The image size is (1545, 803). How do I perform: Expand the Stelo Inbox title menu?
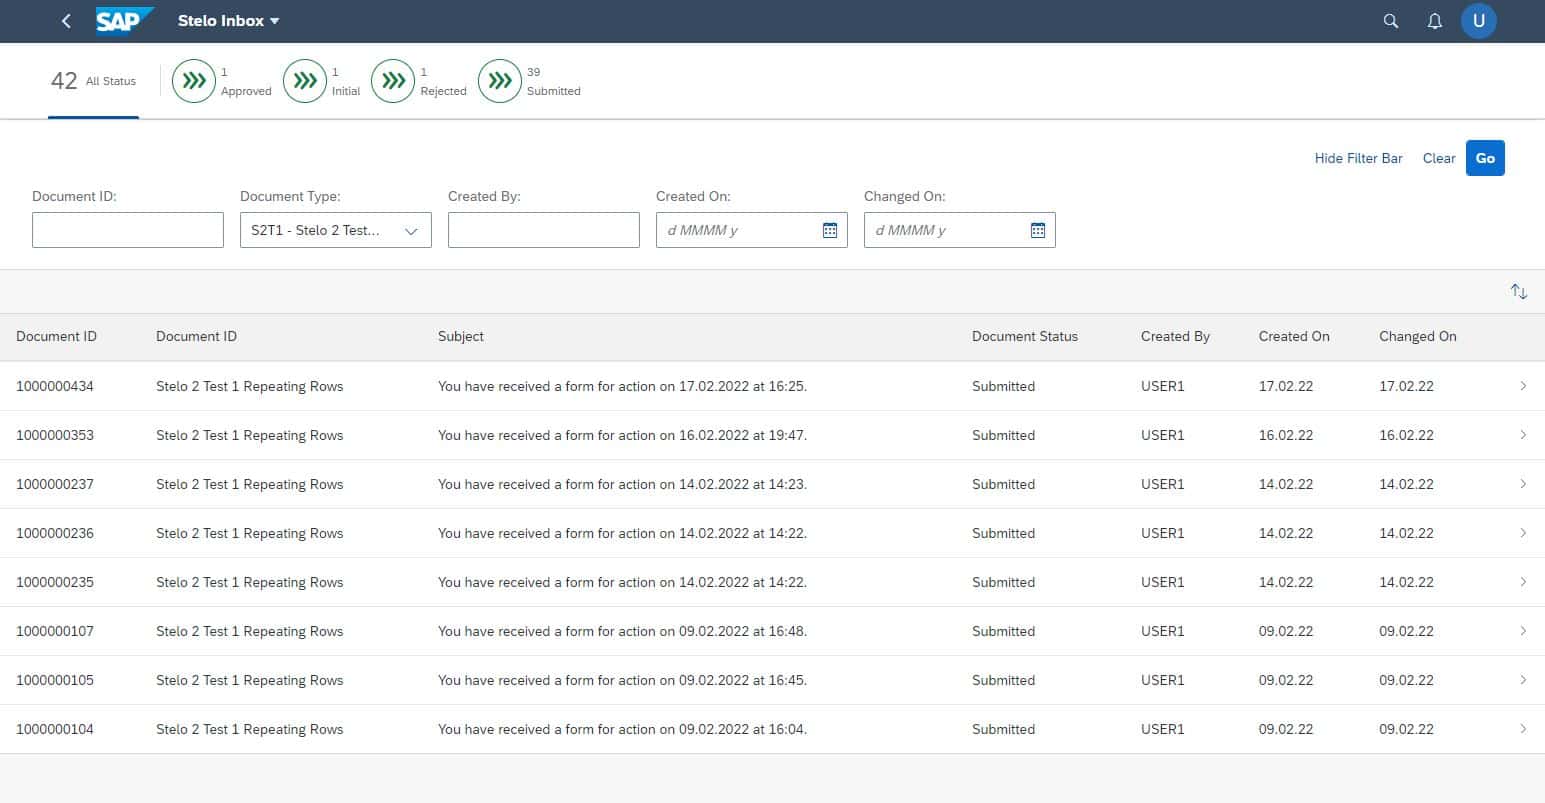click(x=229, y=21)
